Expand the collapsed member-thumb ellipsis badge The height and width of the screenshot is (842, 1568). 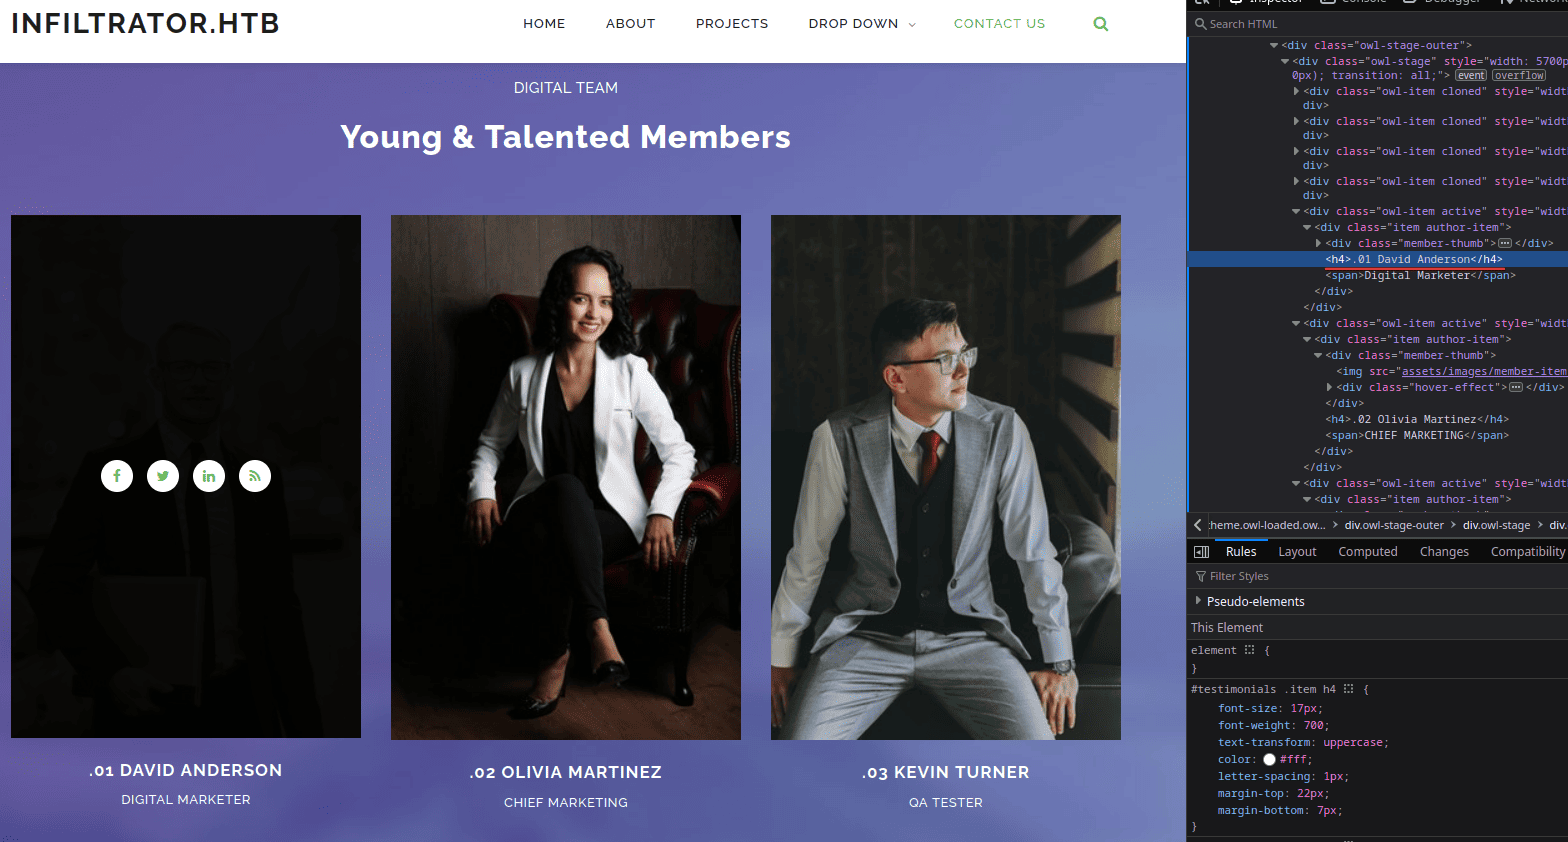(x=1505, y=244)
